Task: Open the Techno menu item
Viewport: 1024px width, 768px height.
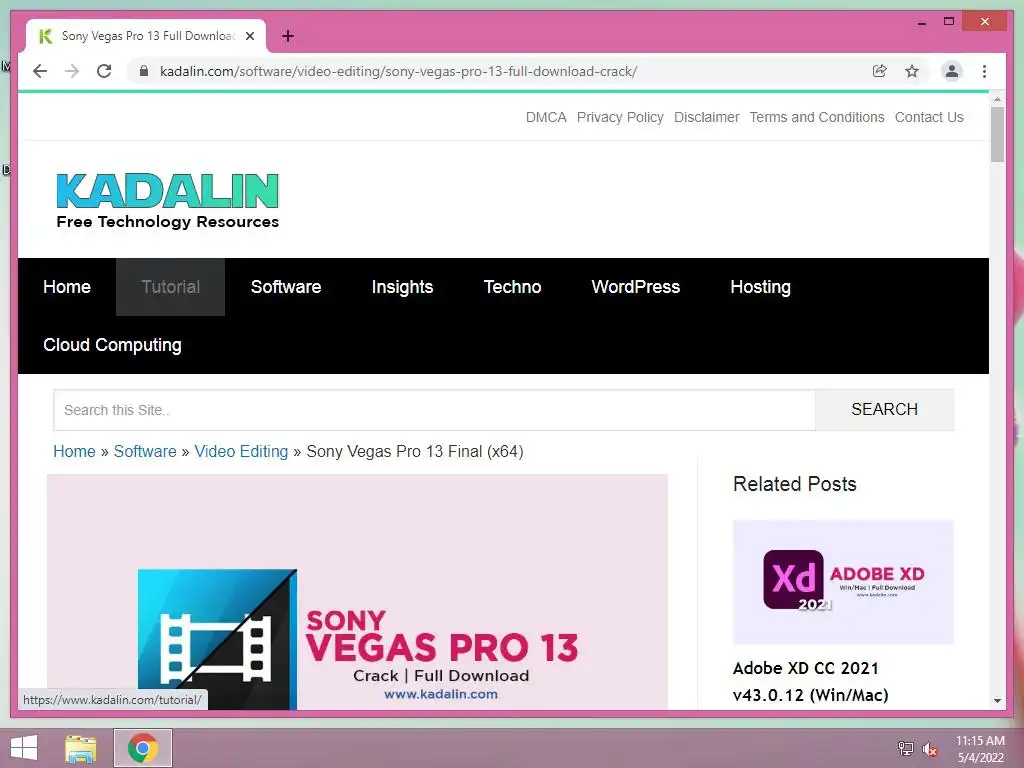Action: click(512, 287)
